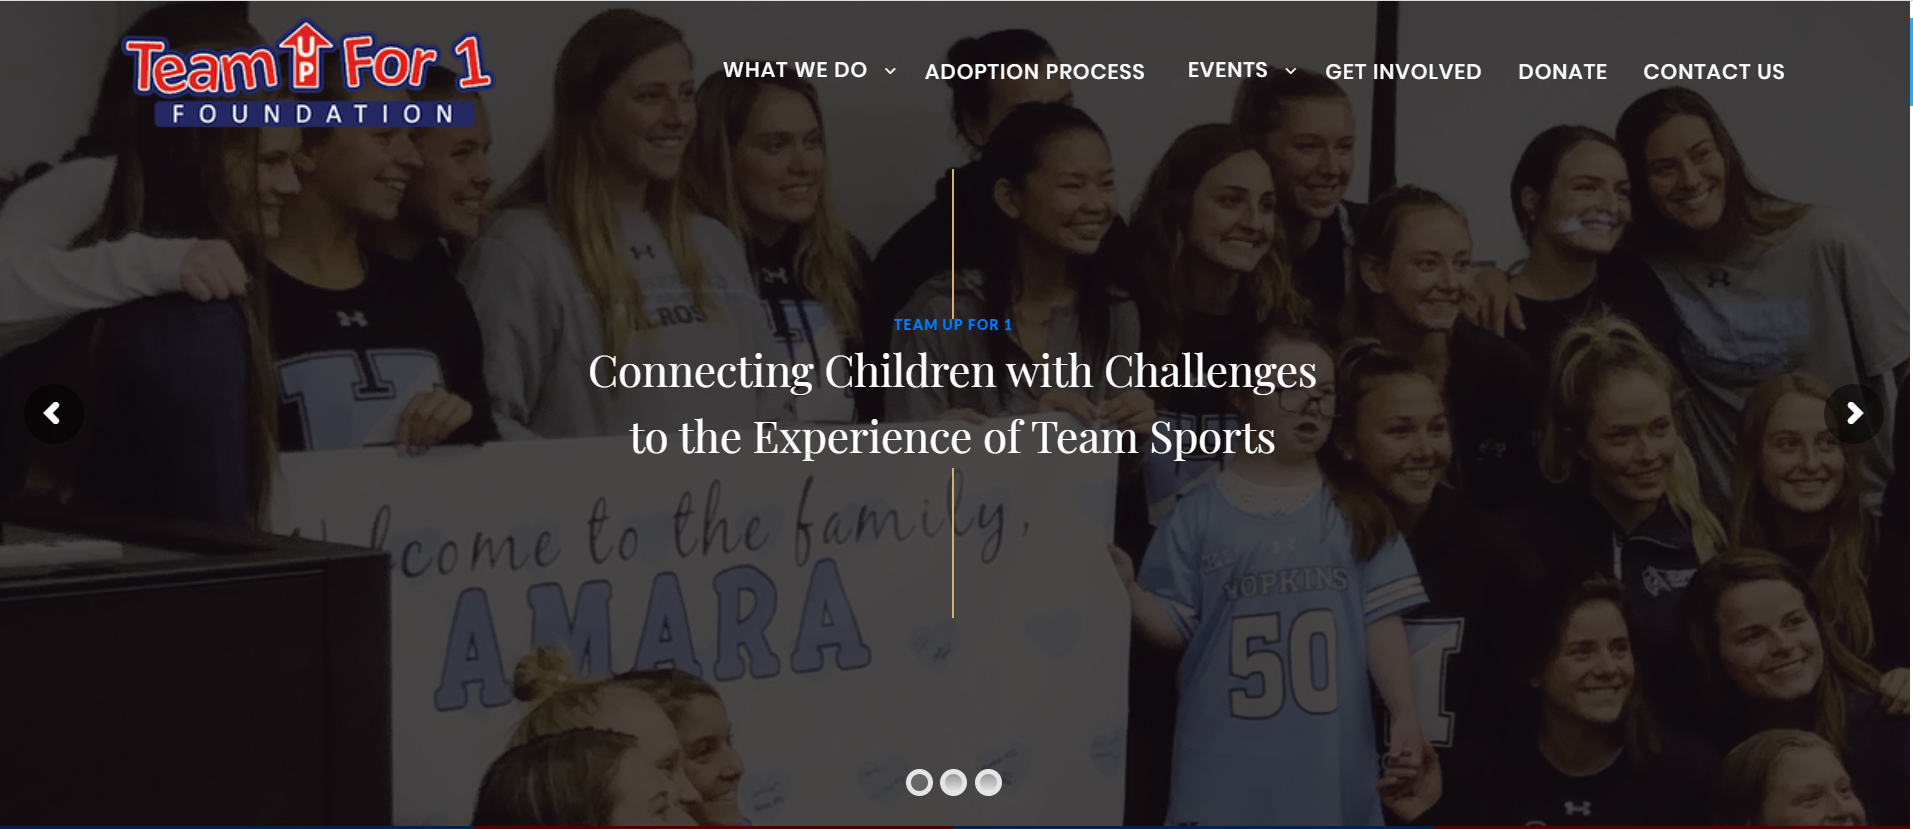Click the blue Team Up For 1 subtitle
Viewport: 1913px width, 829px height.
953,325
